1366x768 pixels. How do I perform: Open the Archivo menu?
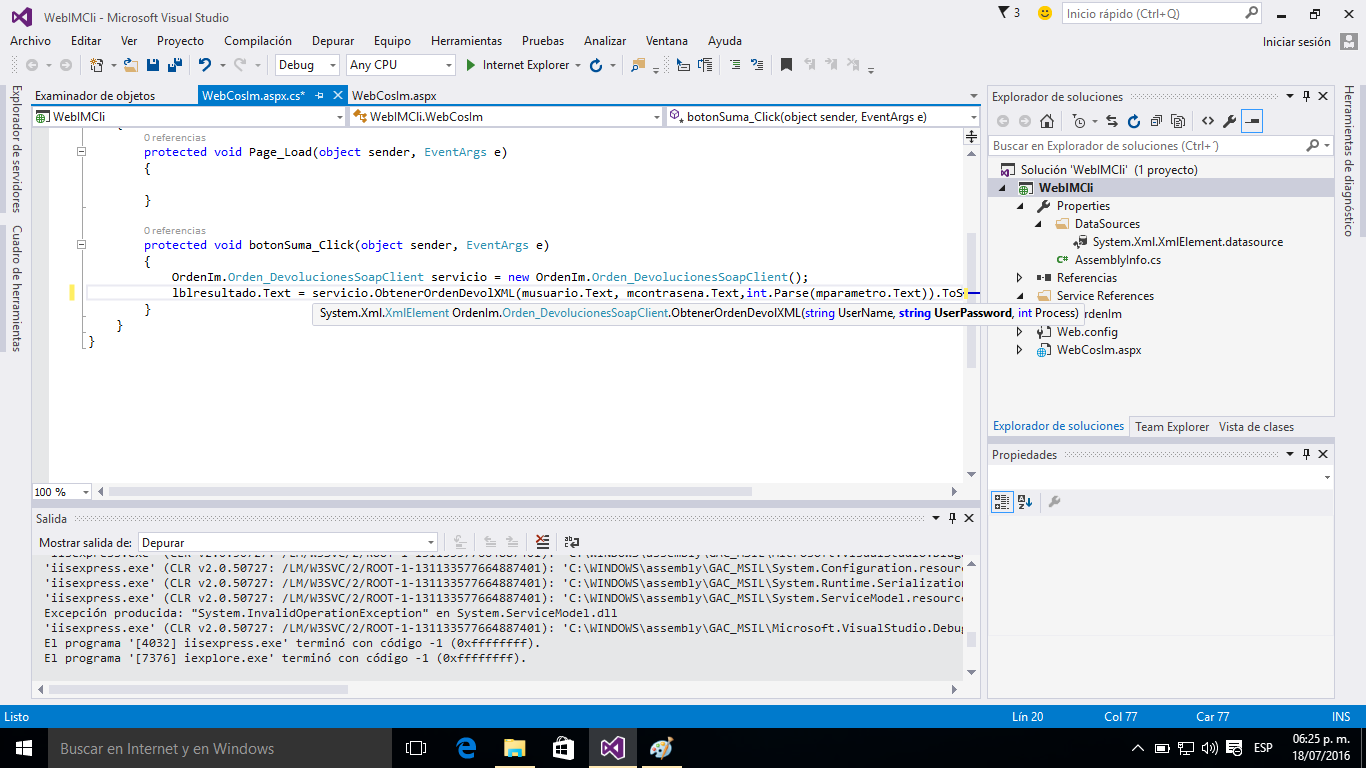coord(30,41)
